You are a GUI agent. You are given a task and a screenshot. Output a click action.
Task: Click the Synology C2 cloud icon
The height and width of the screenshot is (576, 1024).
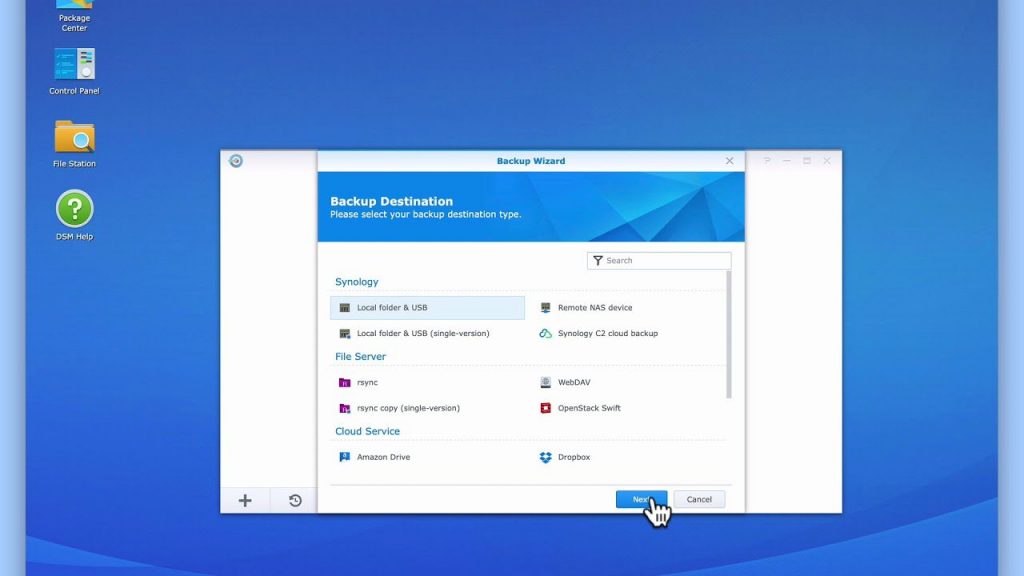[x=545, y=333]
